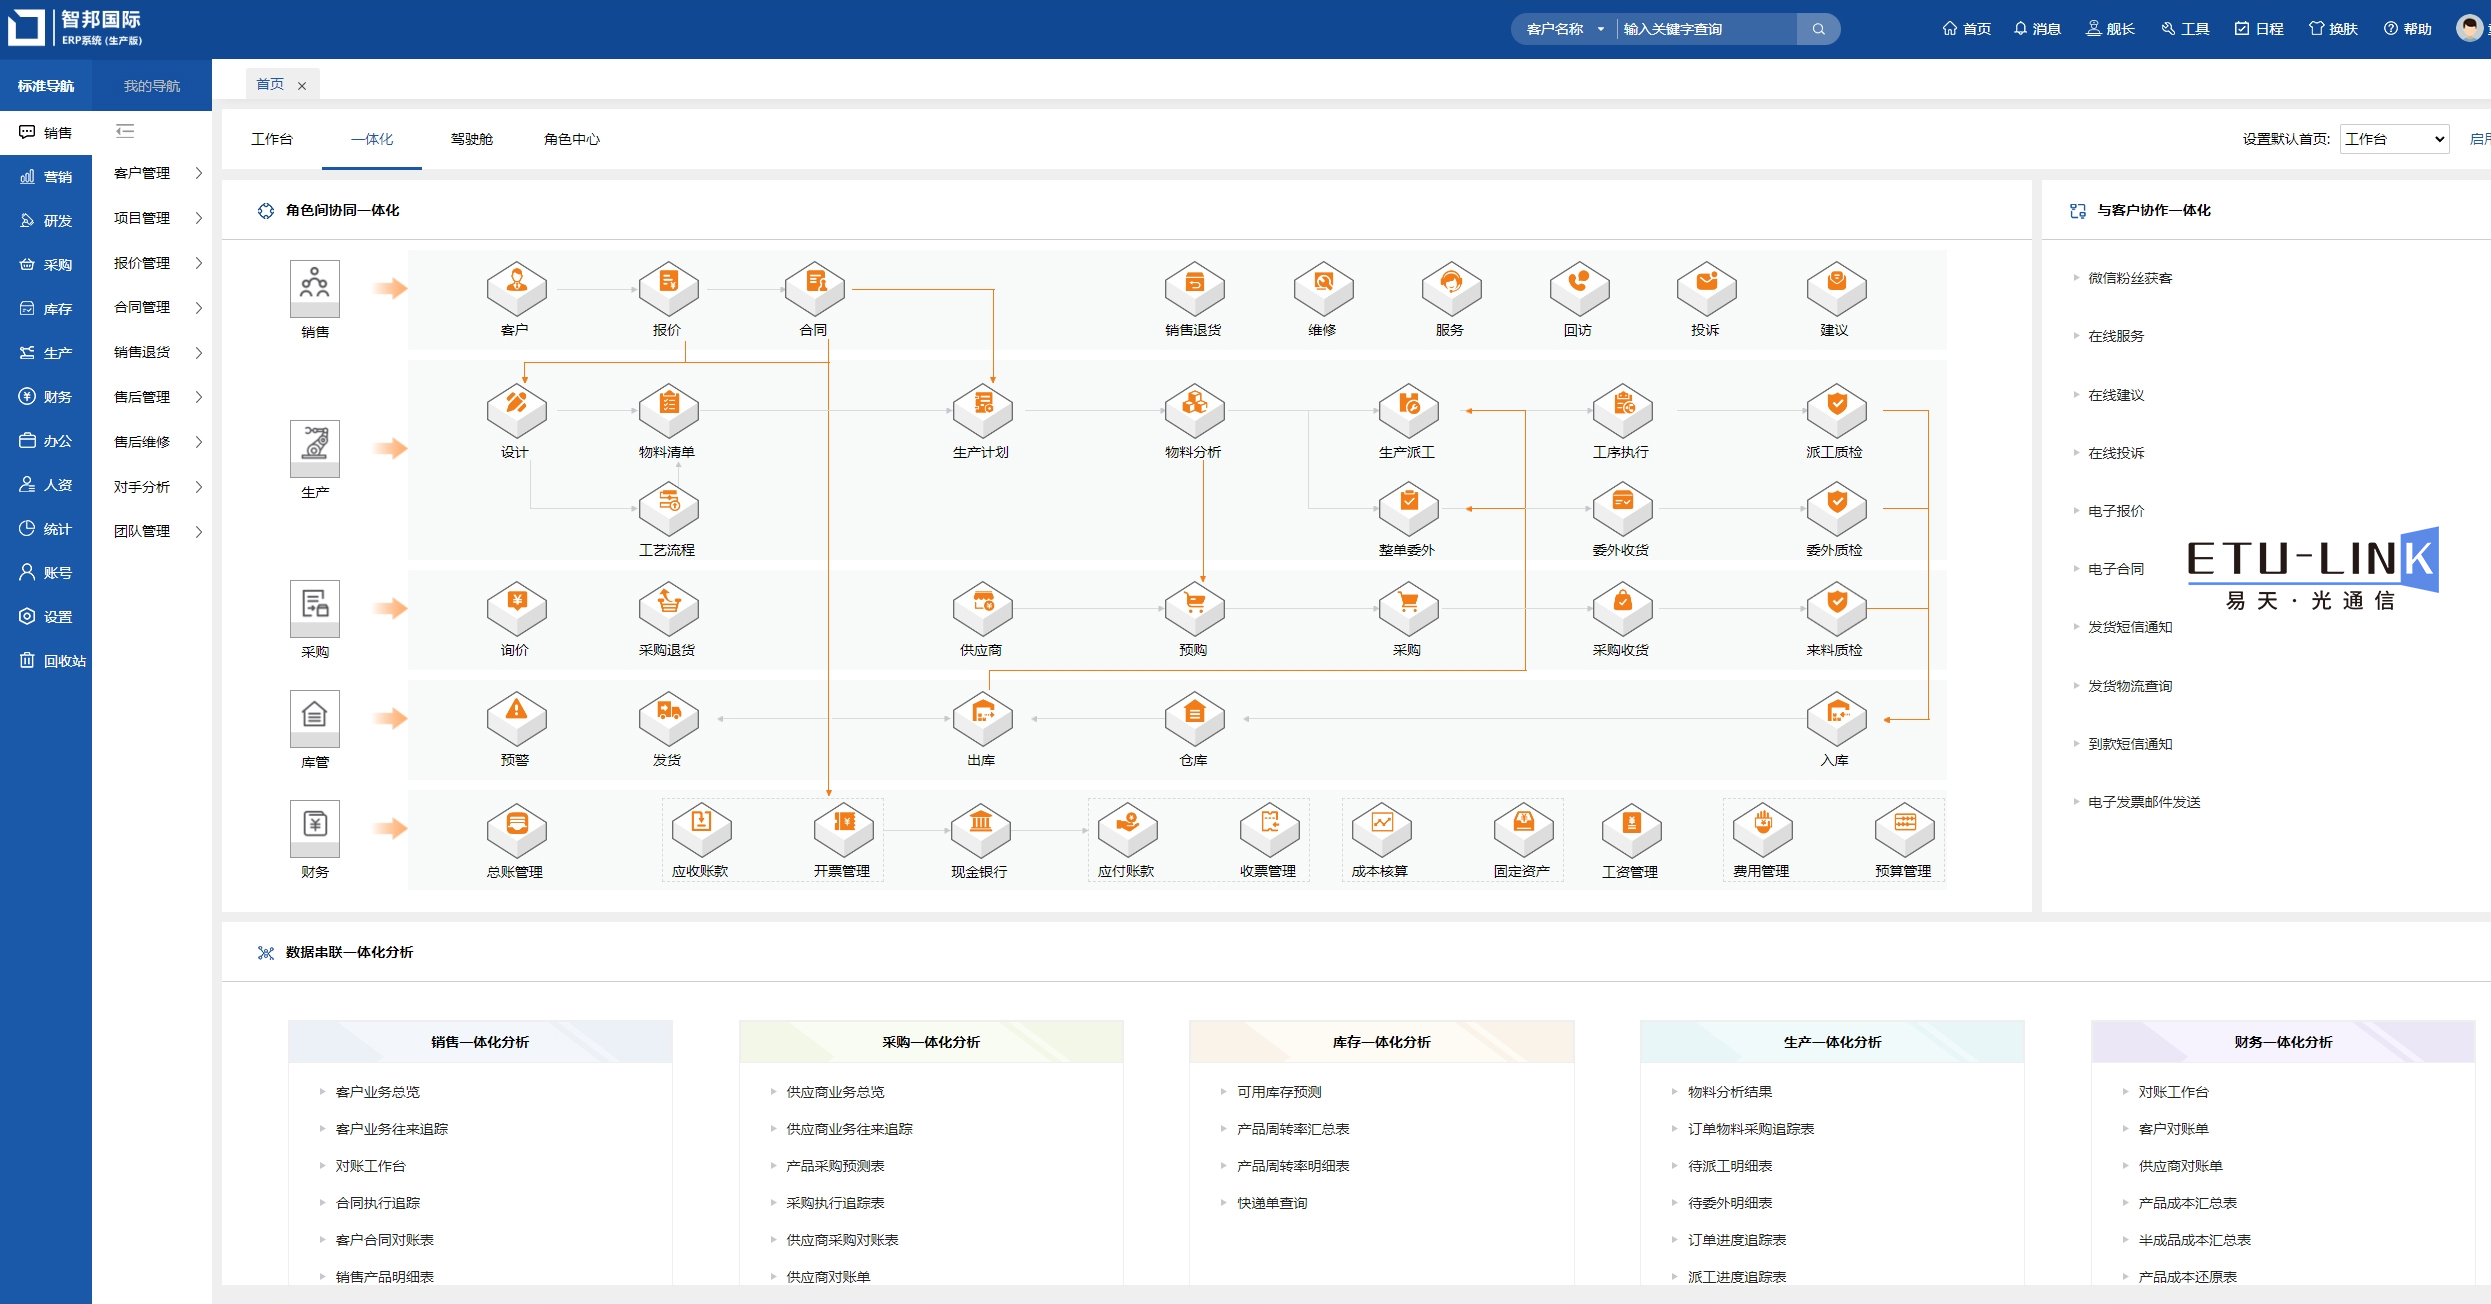Open the 询价 hexagon icon
Viewport: 2491px width, 1304px height.
click(516, 608)
